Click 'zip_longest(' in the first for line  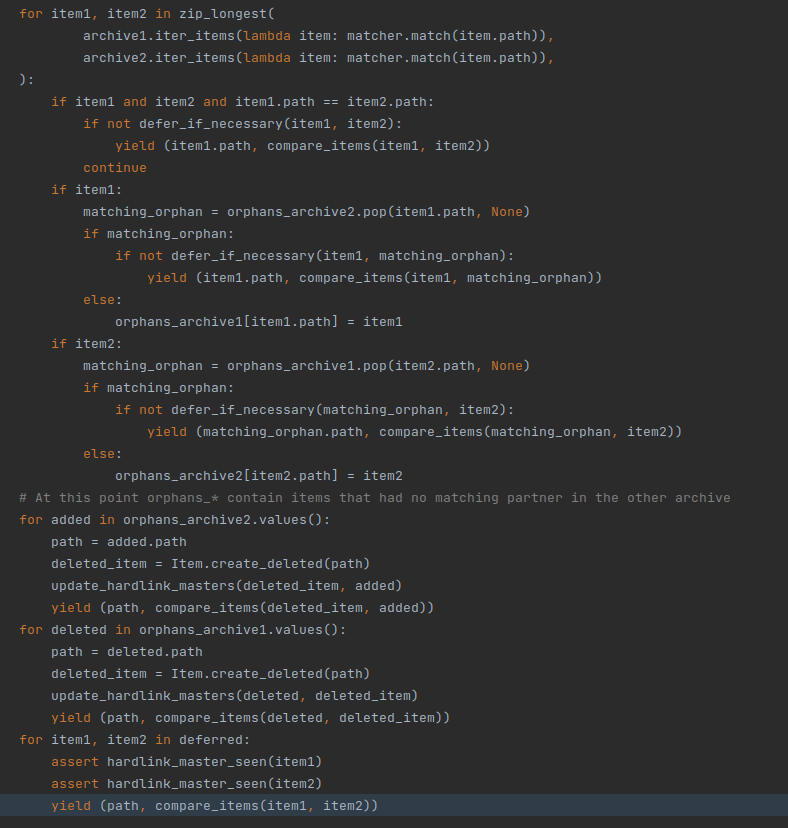coord(227,14)
